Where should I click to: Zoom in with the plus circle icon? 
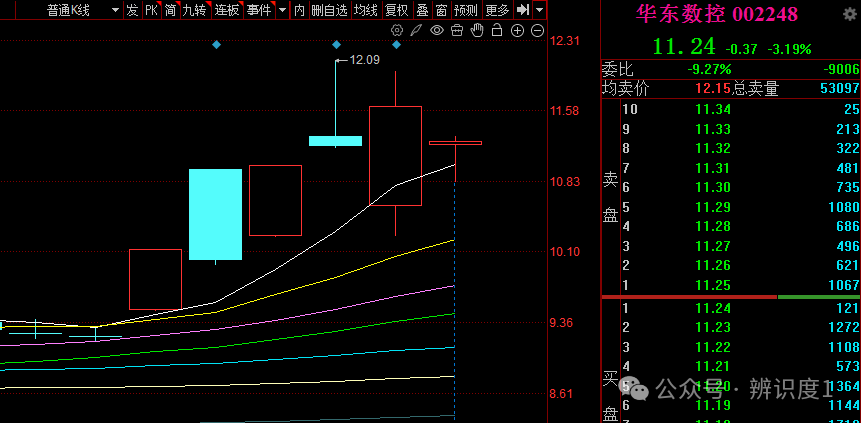pos(517,31)
